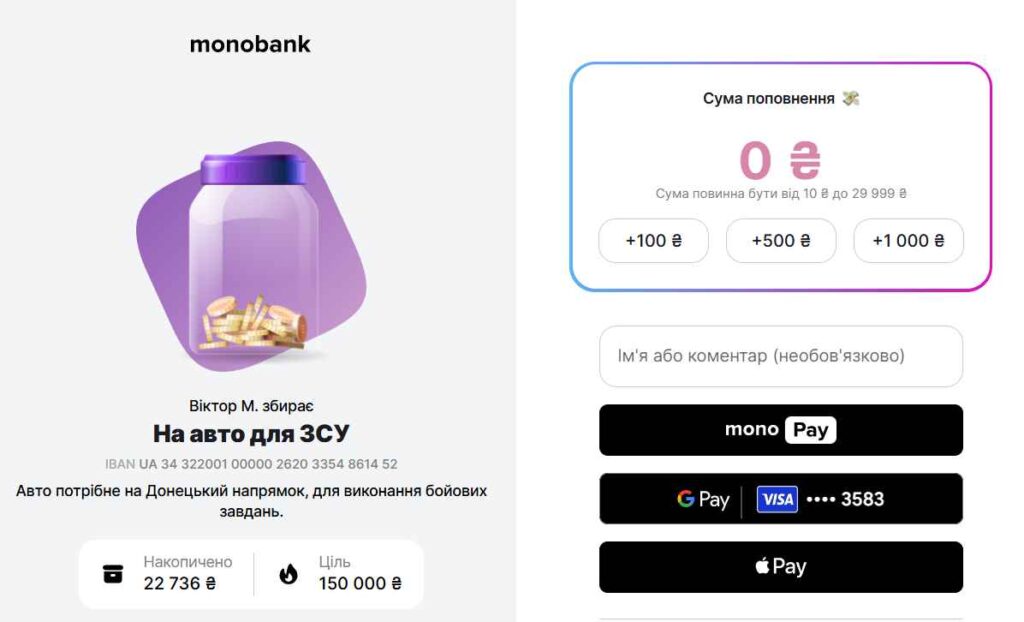Click the Google G logo

[686, 499]
